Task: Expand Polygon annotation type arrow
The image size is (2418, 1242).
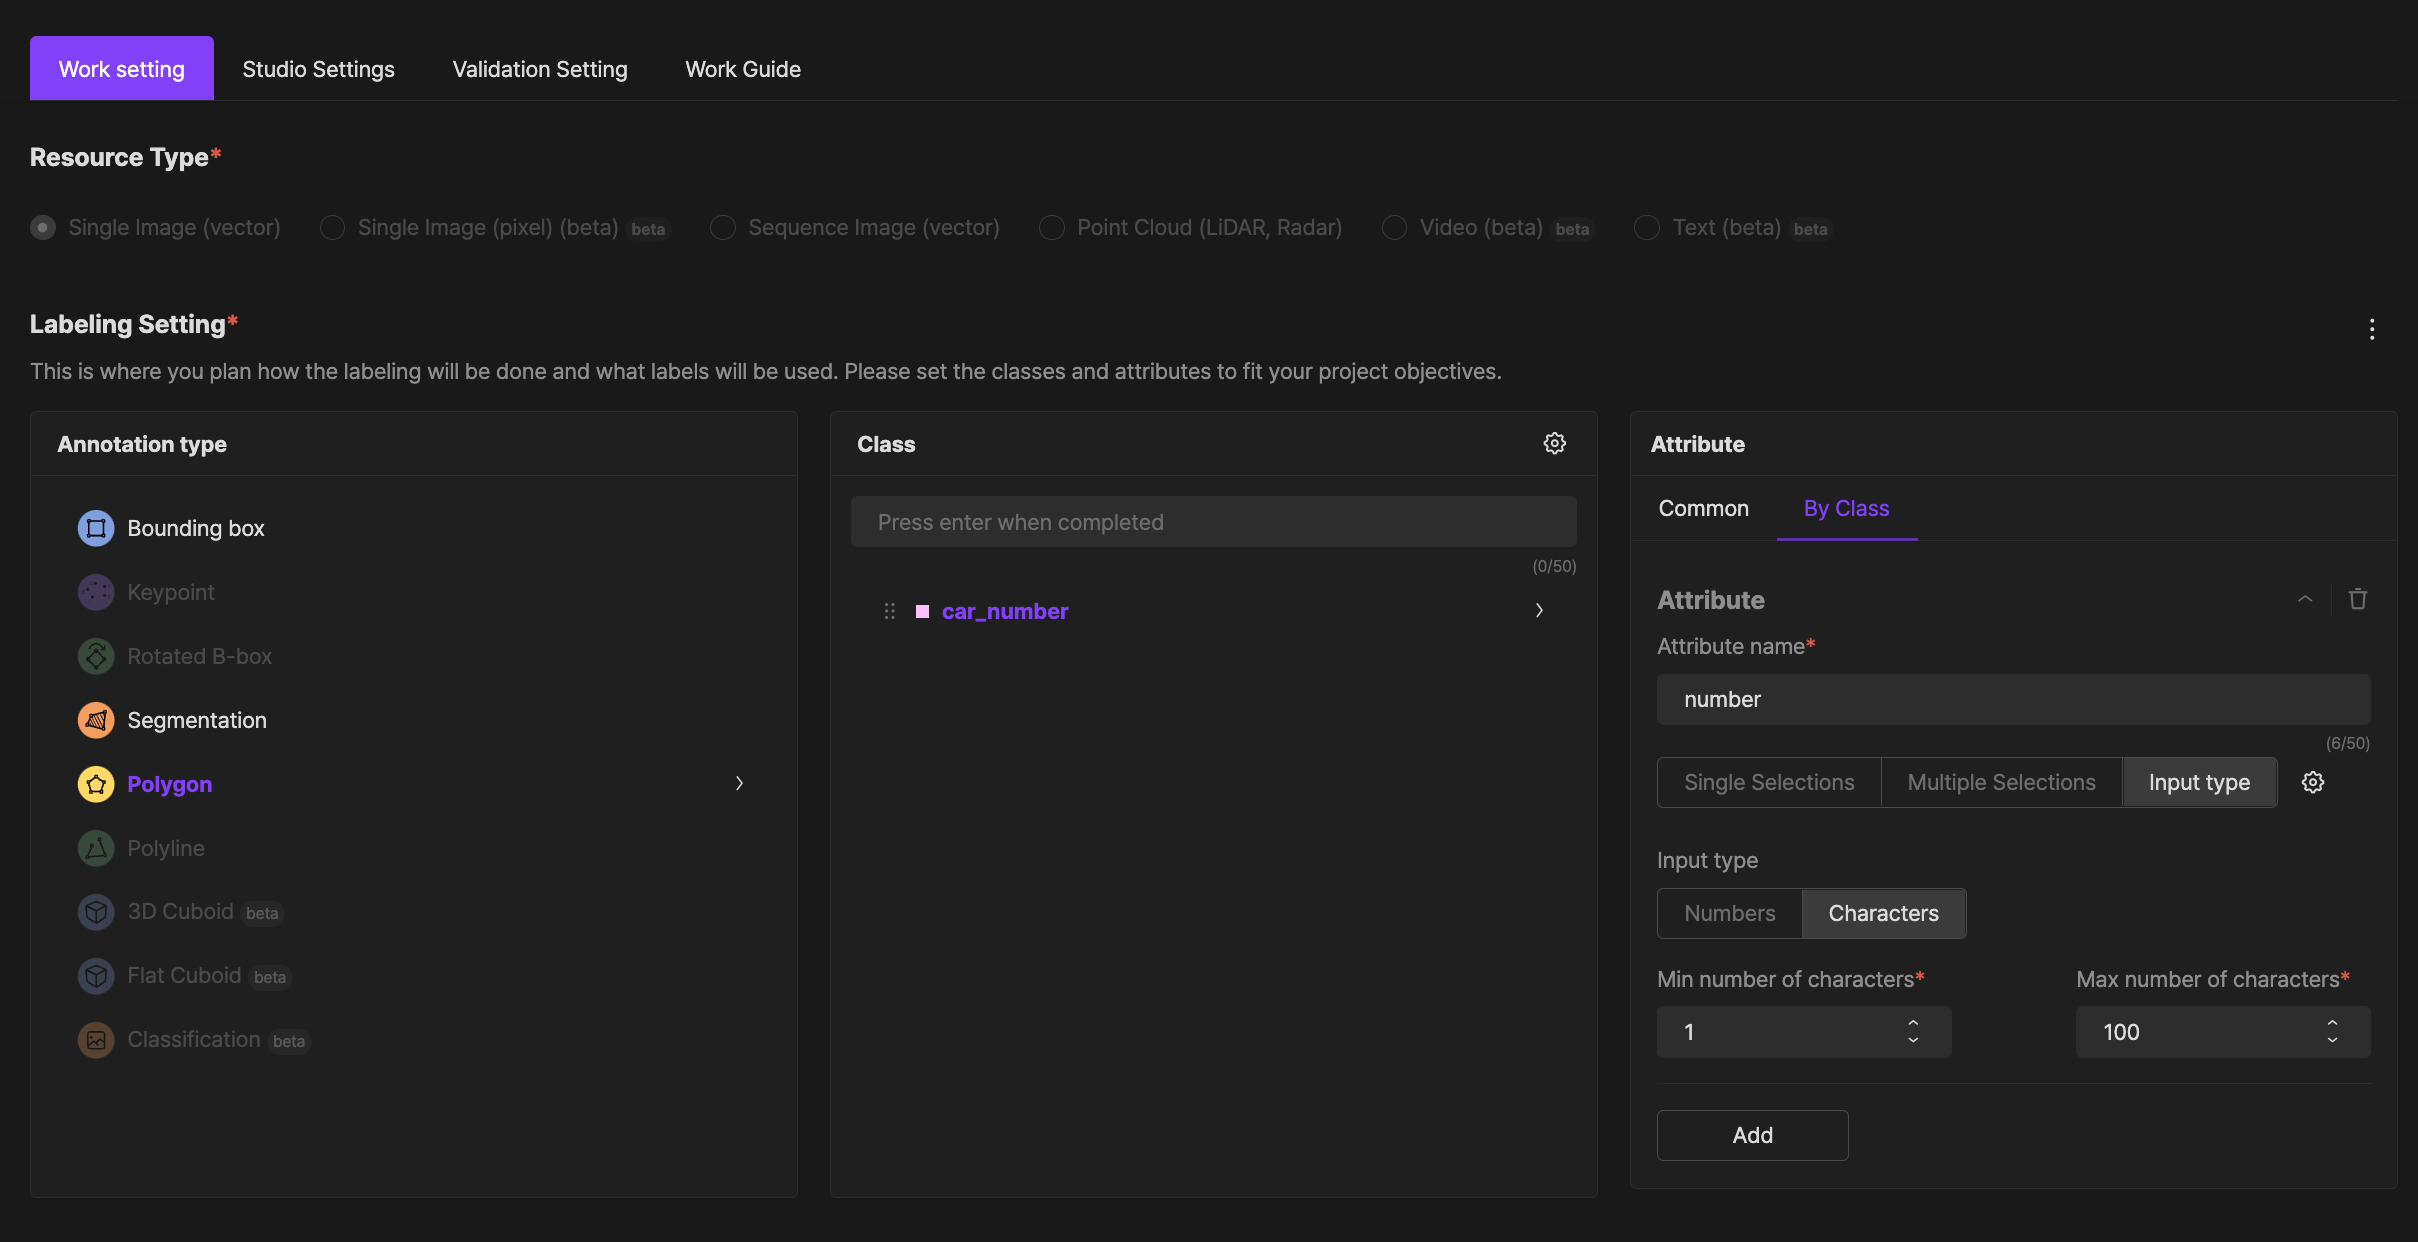Action: [x=739, y=783]
